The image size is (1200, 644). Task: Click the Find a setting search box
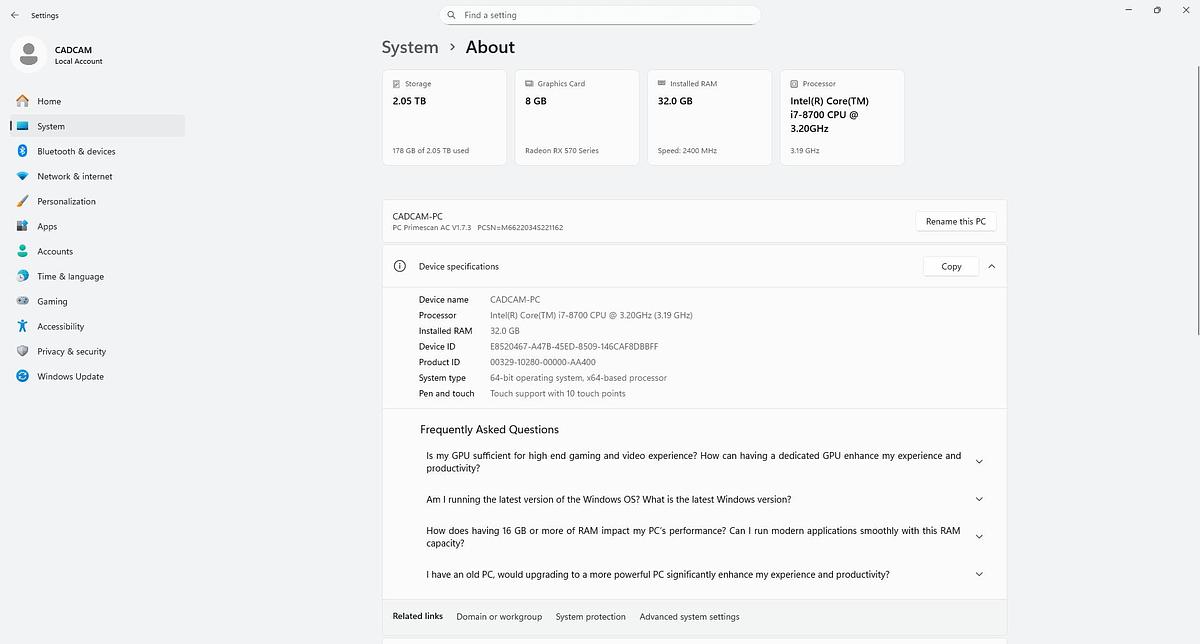click(600, 15)
